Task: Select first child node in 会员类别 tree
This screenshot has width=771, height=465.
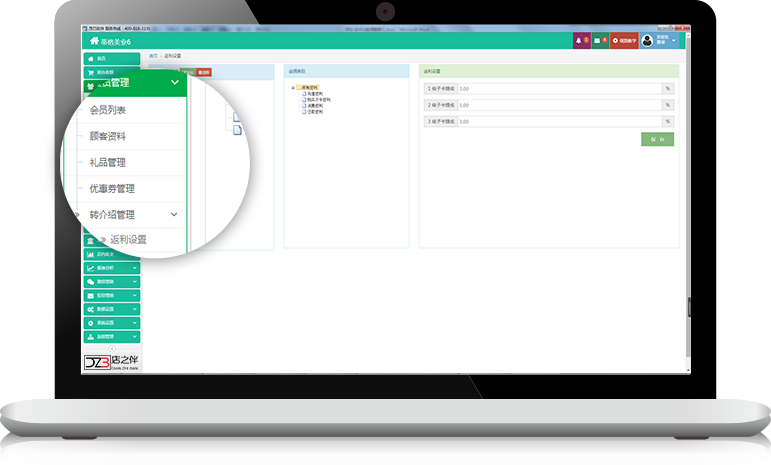Action: coord(312,93)
